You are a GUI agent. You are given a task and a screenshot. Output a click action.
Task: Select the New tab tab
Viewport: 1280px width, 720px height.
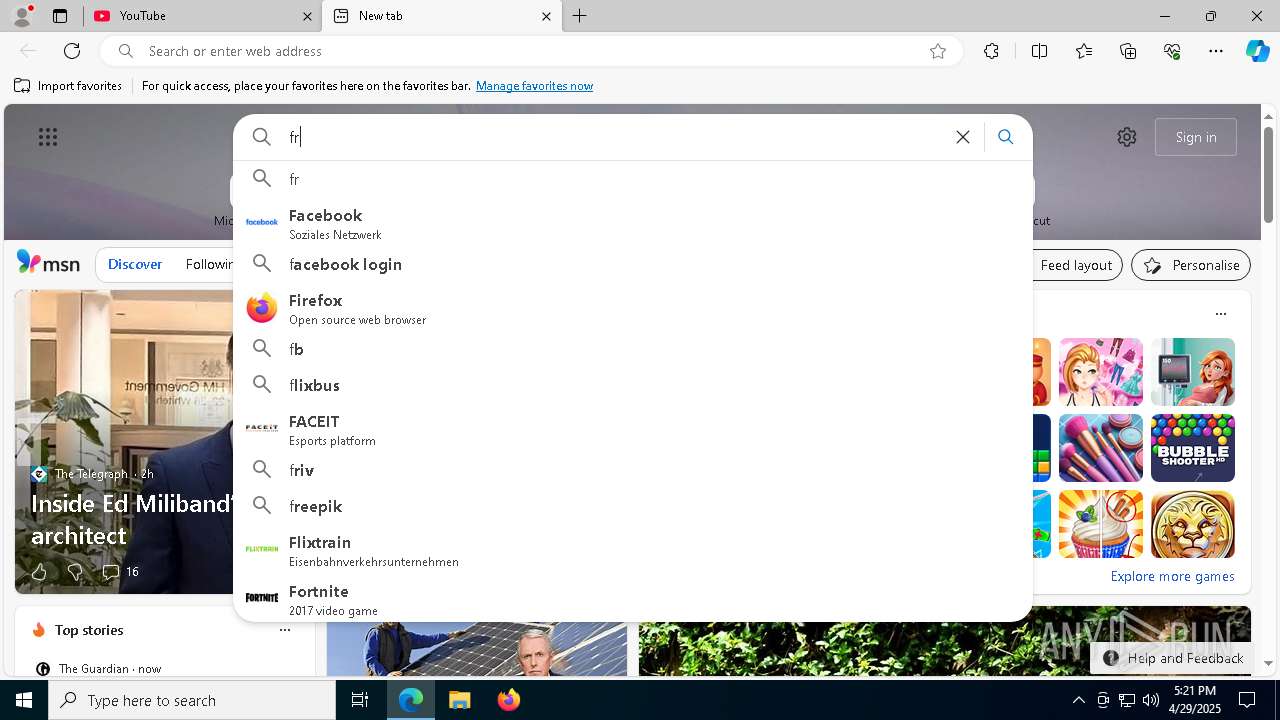point(440,16)
